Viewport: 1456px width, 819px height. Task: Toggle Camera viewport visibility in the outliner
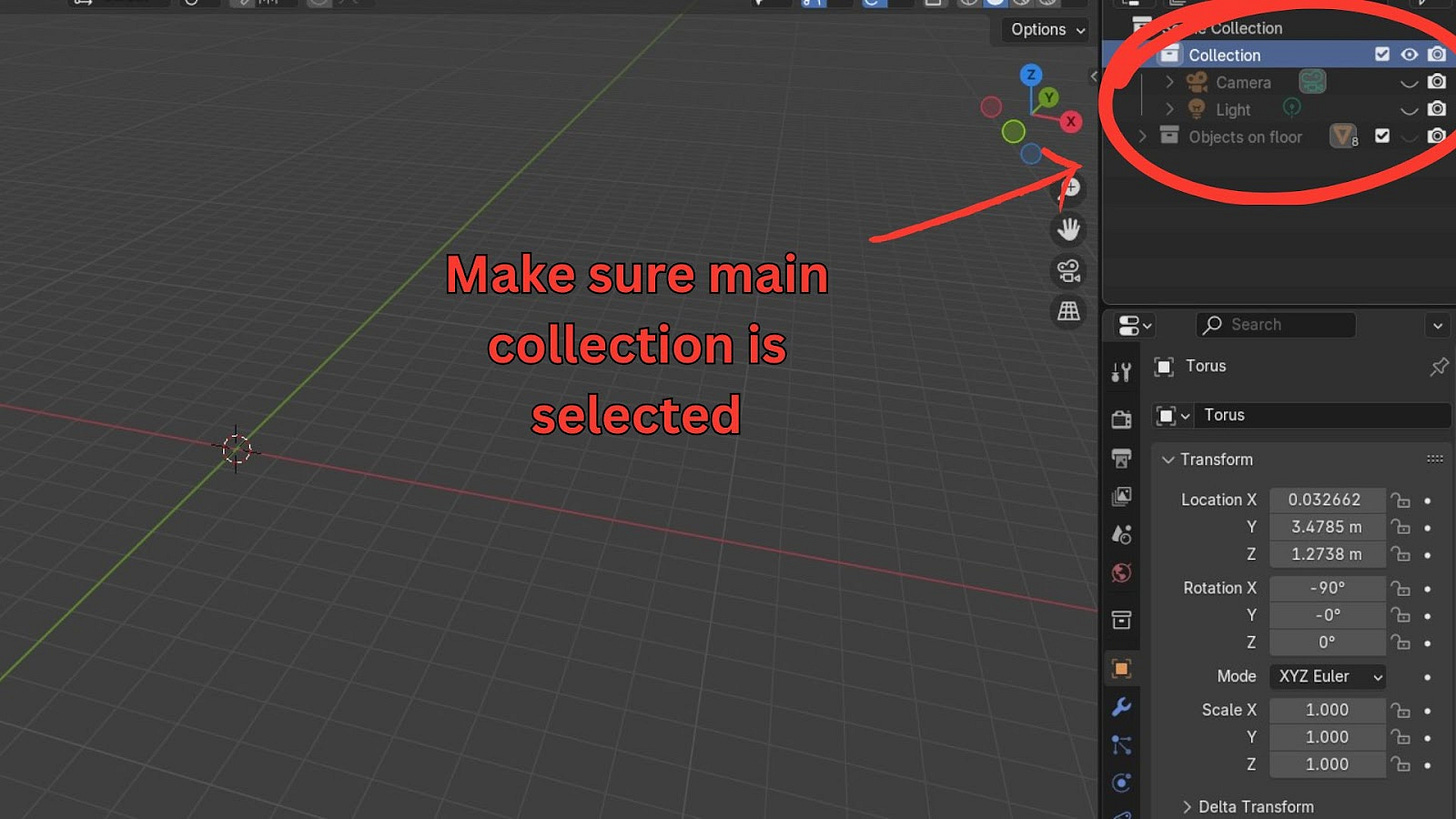click(1409, 82)
